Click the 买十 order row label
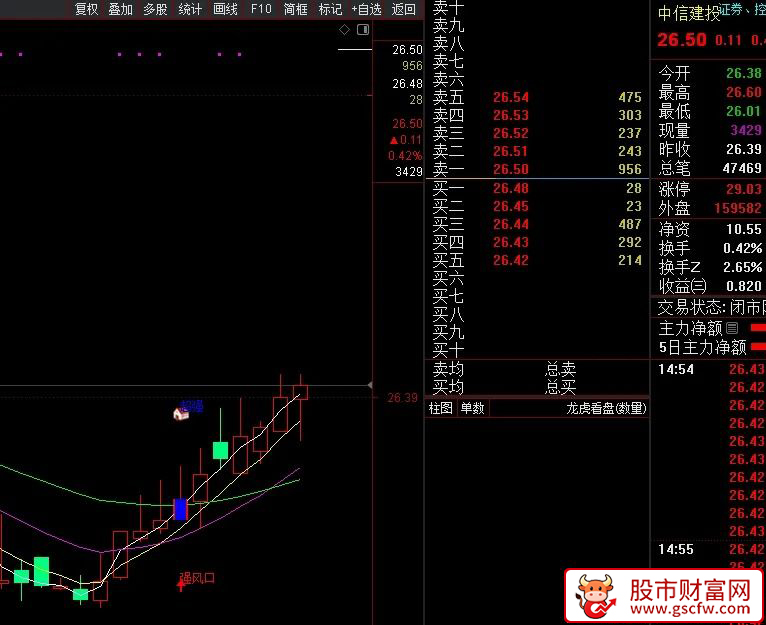This screenshot has height=625, width=766. [x=448, y=350]
